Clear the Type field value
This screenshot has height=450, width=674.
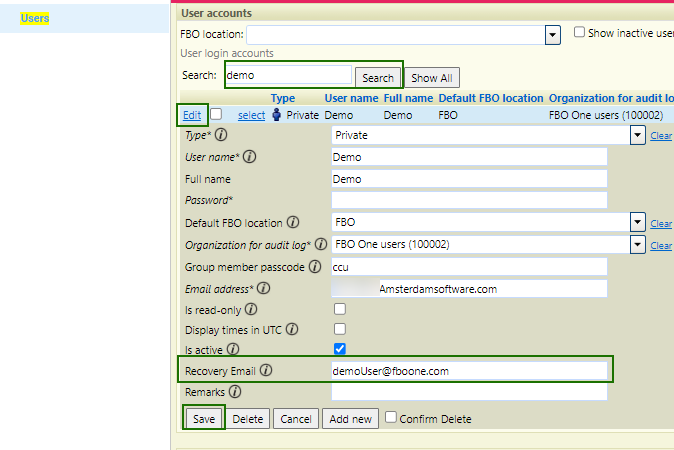coord(661,136)
